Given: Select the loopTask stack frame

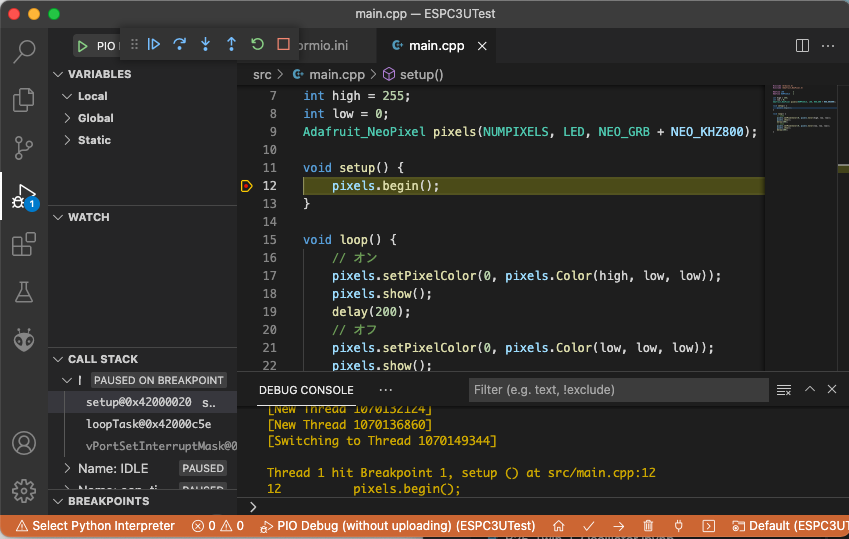Looking at the screenshot, I should [x=148, y=424].
